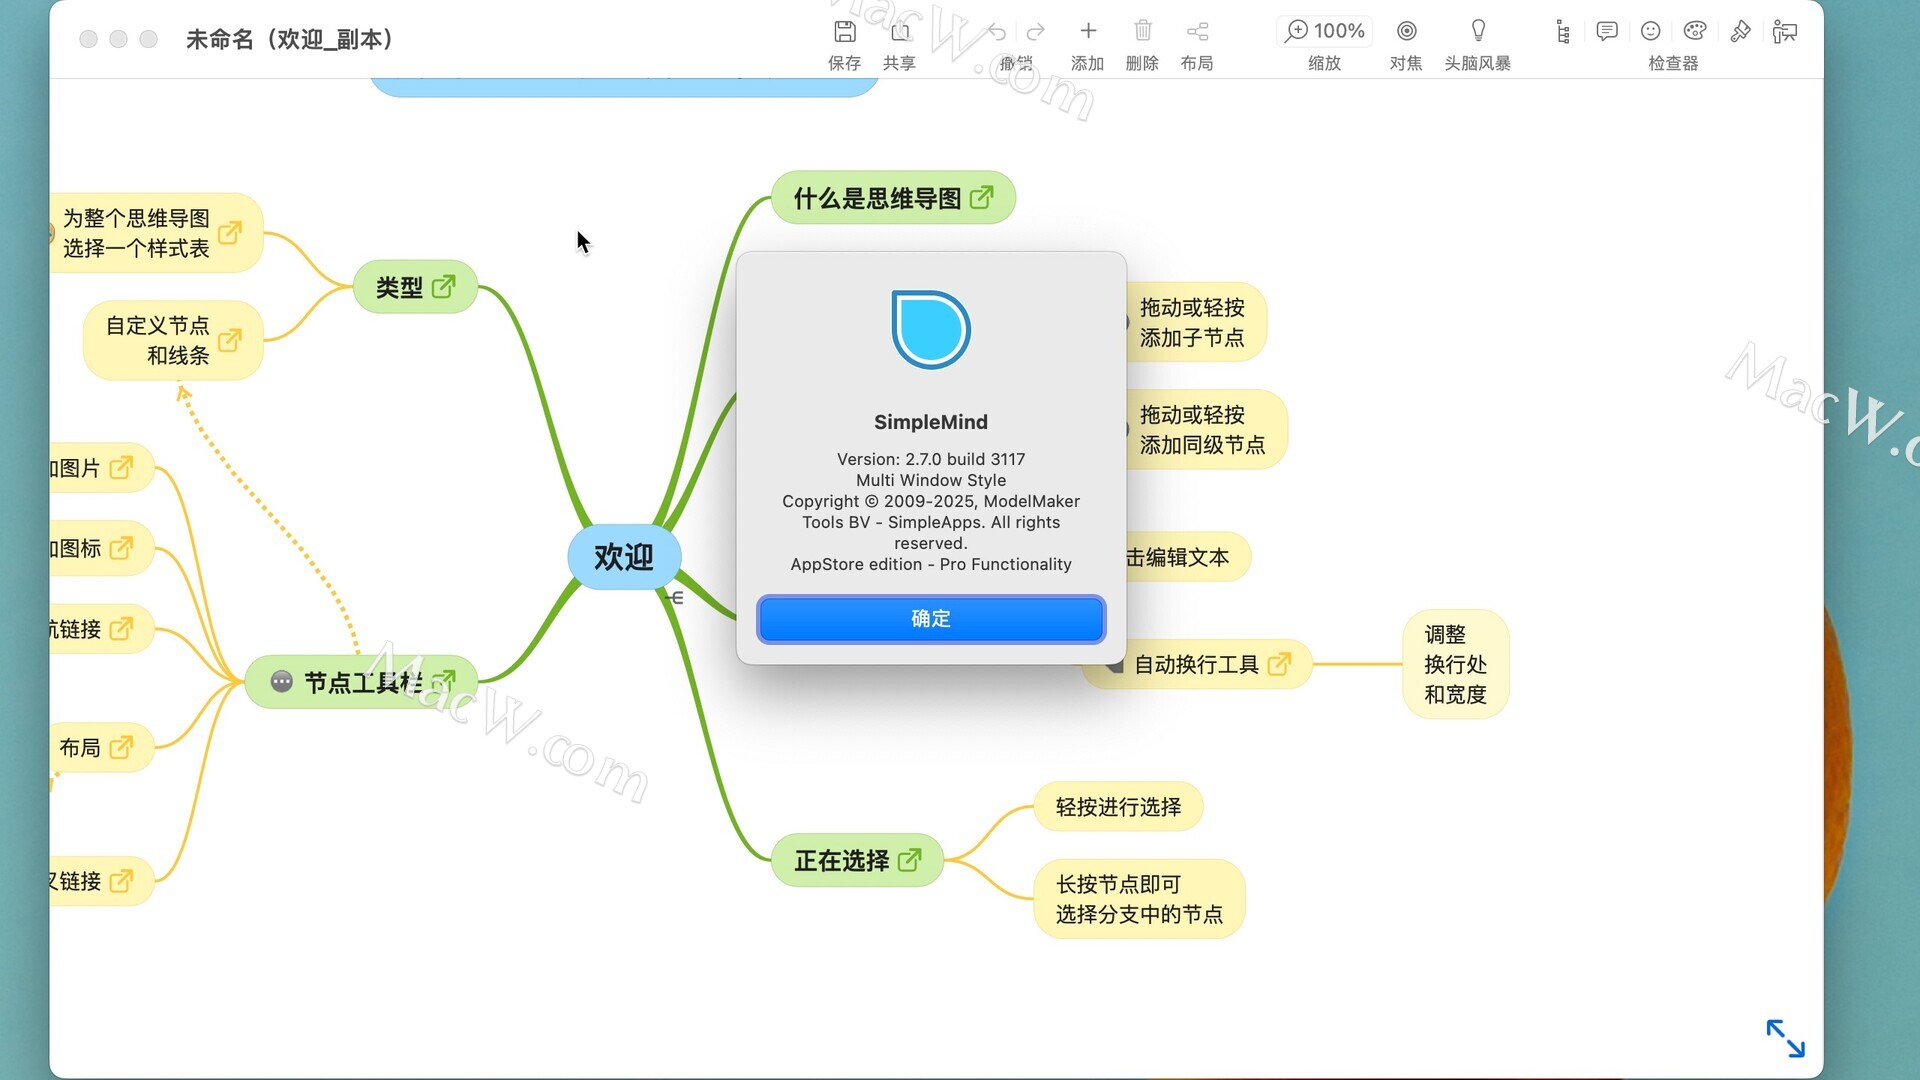Click the paintbrush pin inspector icon
Viewport: 1920px width, 1080px height.
coord(1740,31)
